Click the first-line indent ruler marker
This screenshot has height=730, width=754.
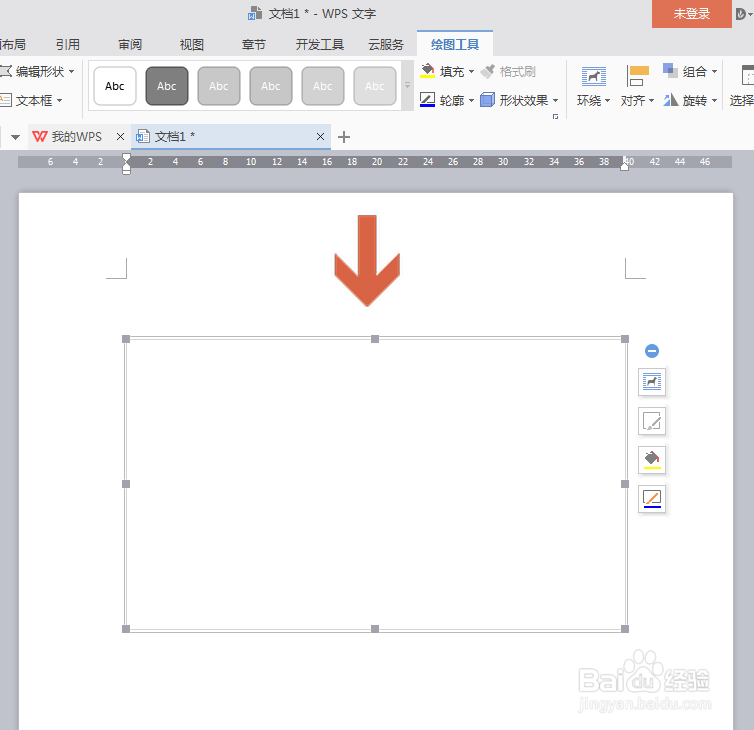126,157
